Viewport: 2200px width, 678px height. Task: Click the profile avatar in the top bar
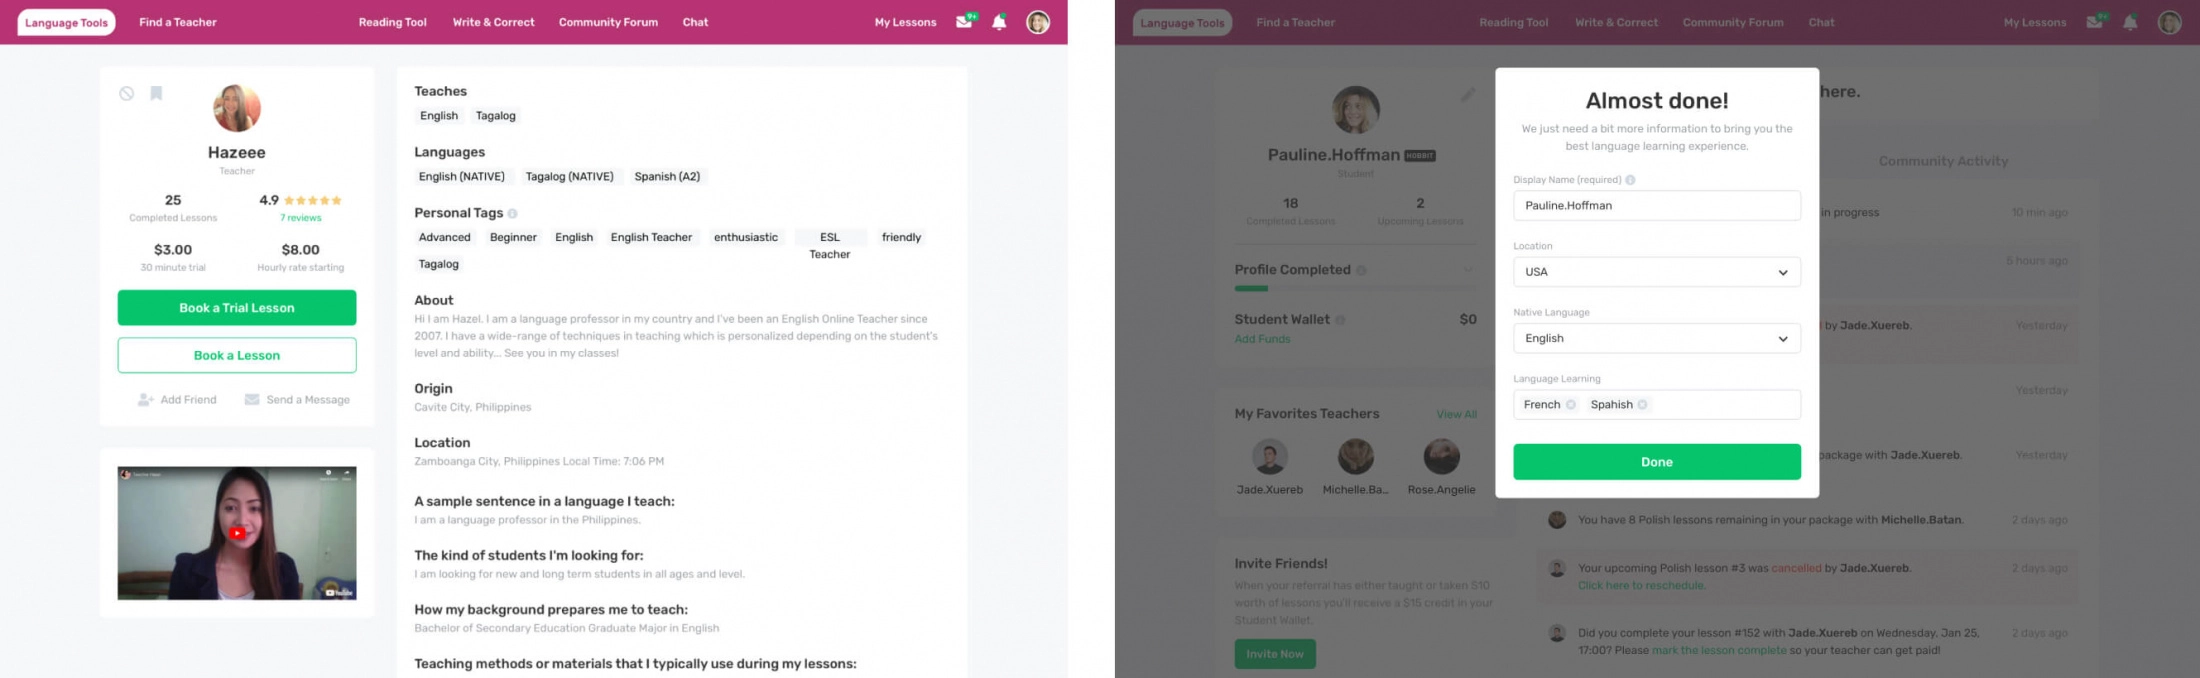[1037, 21]
